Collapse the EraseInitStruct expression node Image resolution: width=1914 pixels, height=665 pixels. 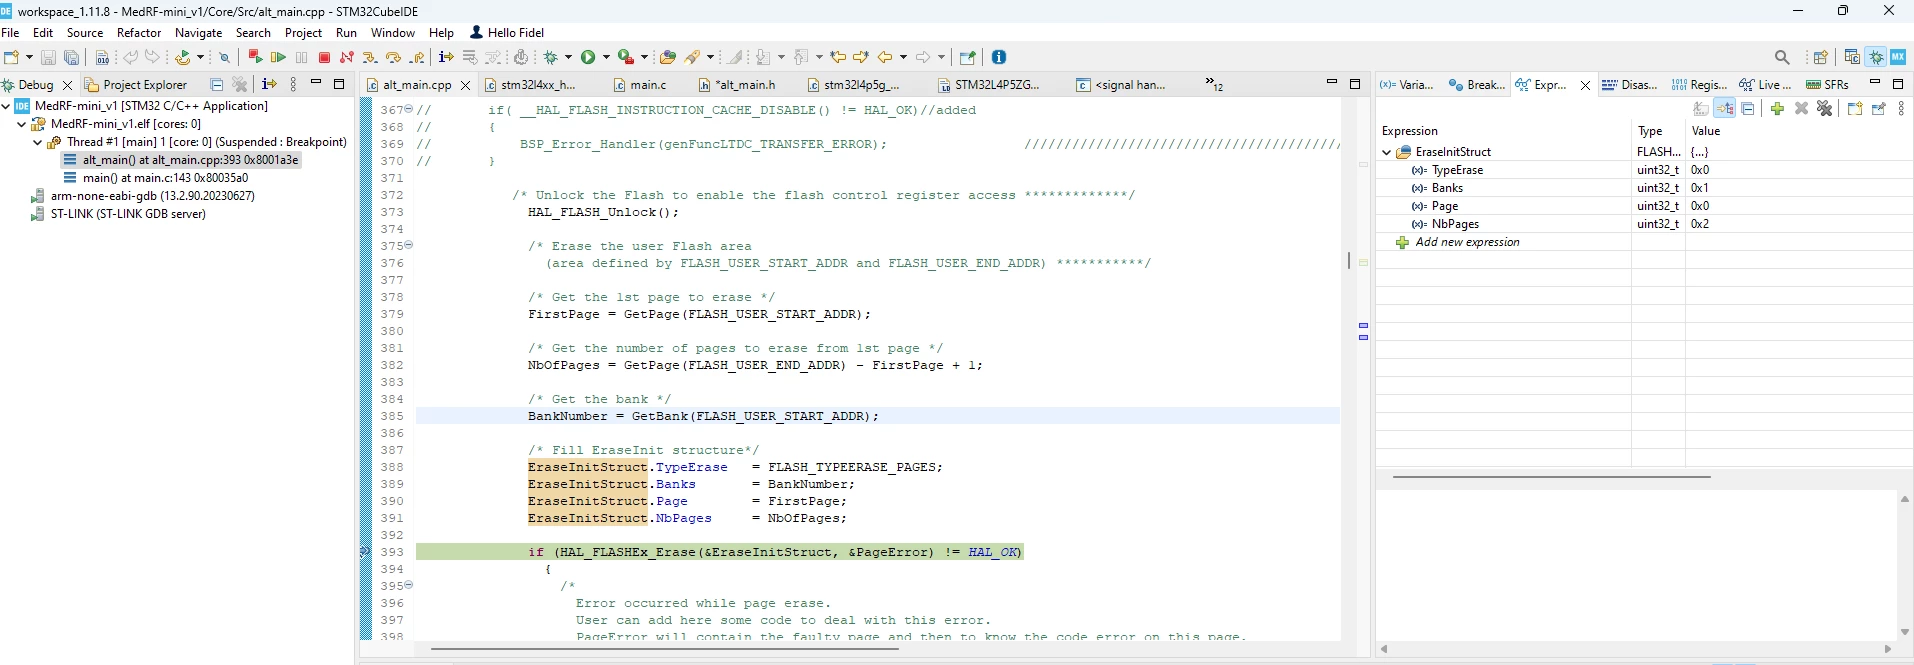pyautogui.click(x=1386, y=152)
